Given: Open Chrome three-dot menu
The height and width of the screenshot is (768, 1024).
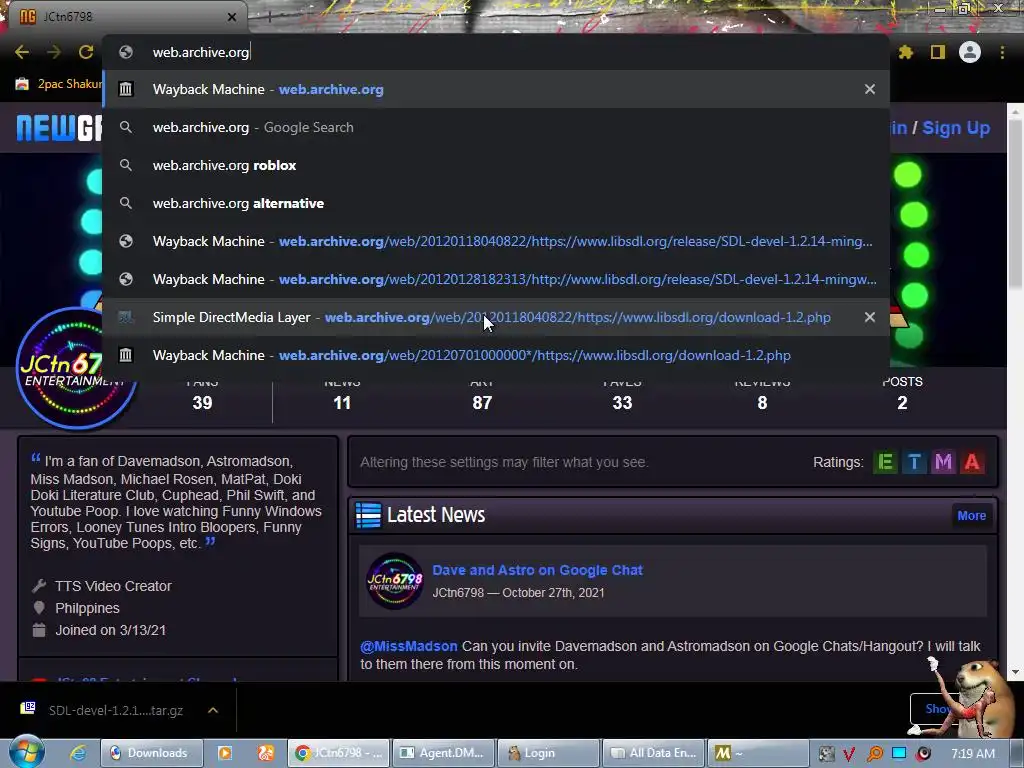Looking at the screenshot, I should (x=1002, y=52).
